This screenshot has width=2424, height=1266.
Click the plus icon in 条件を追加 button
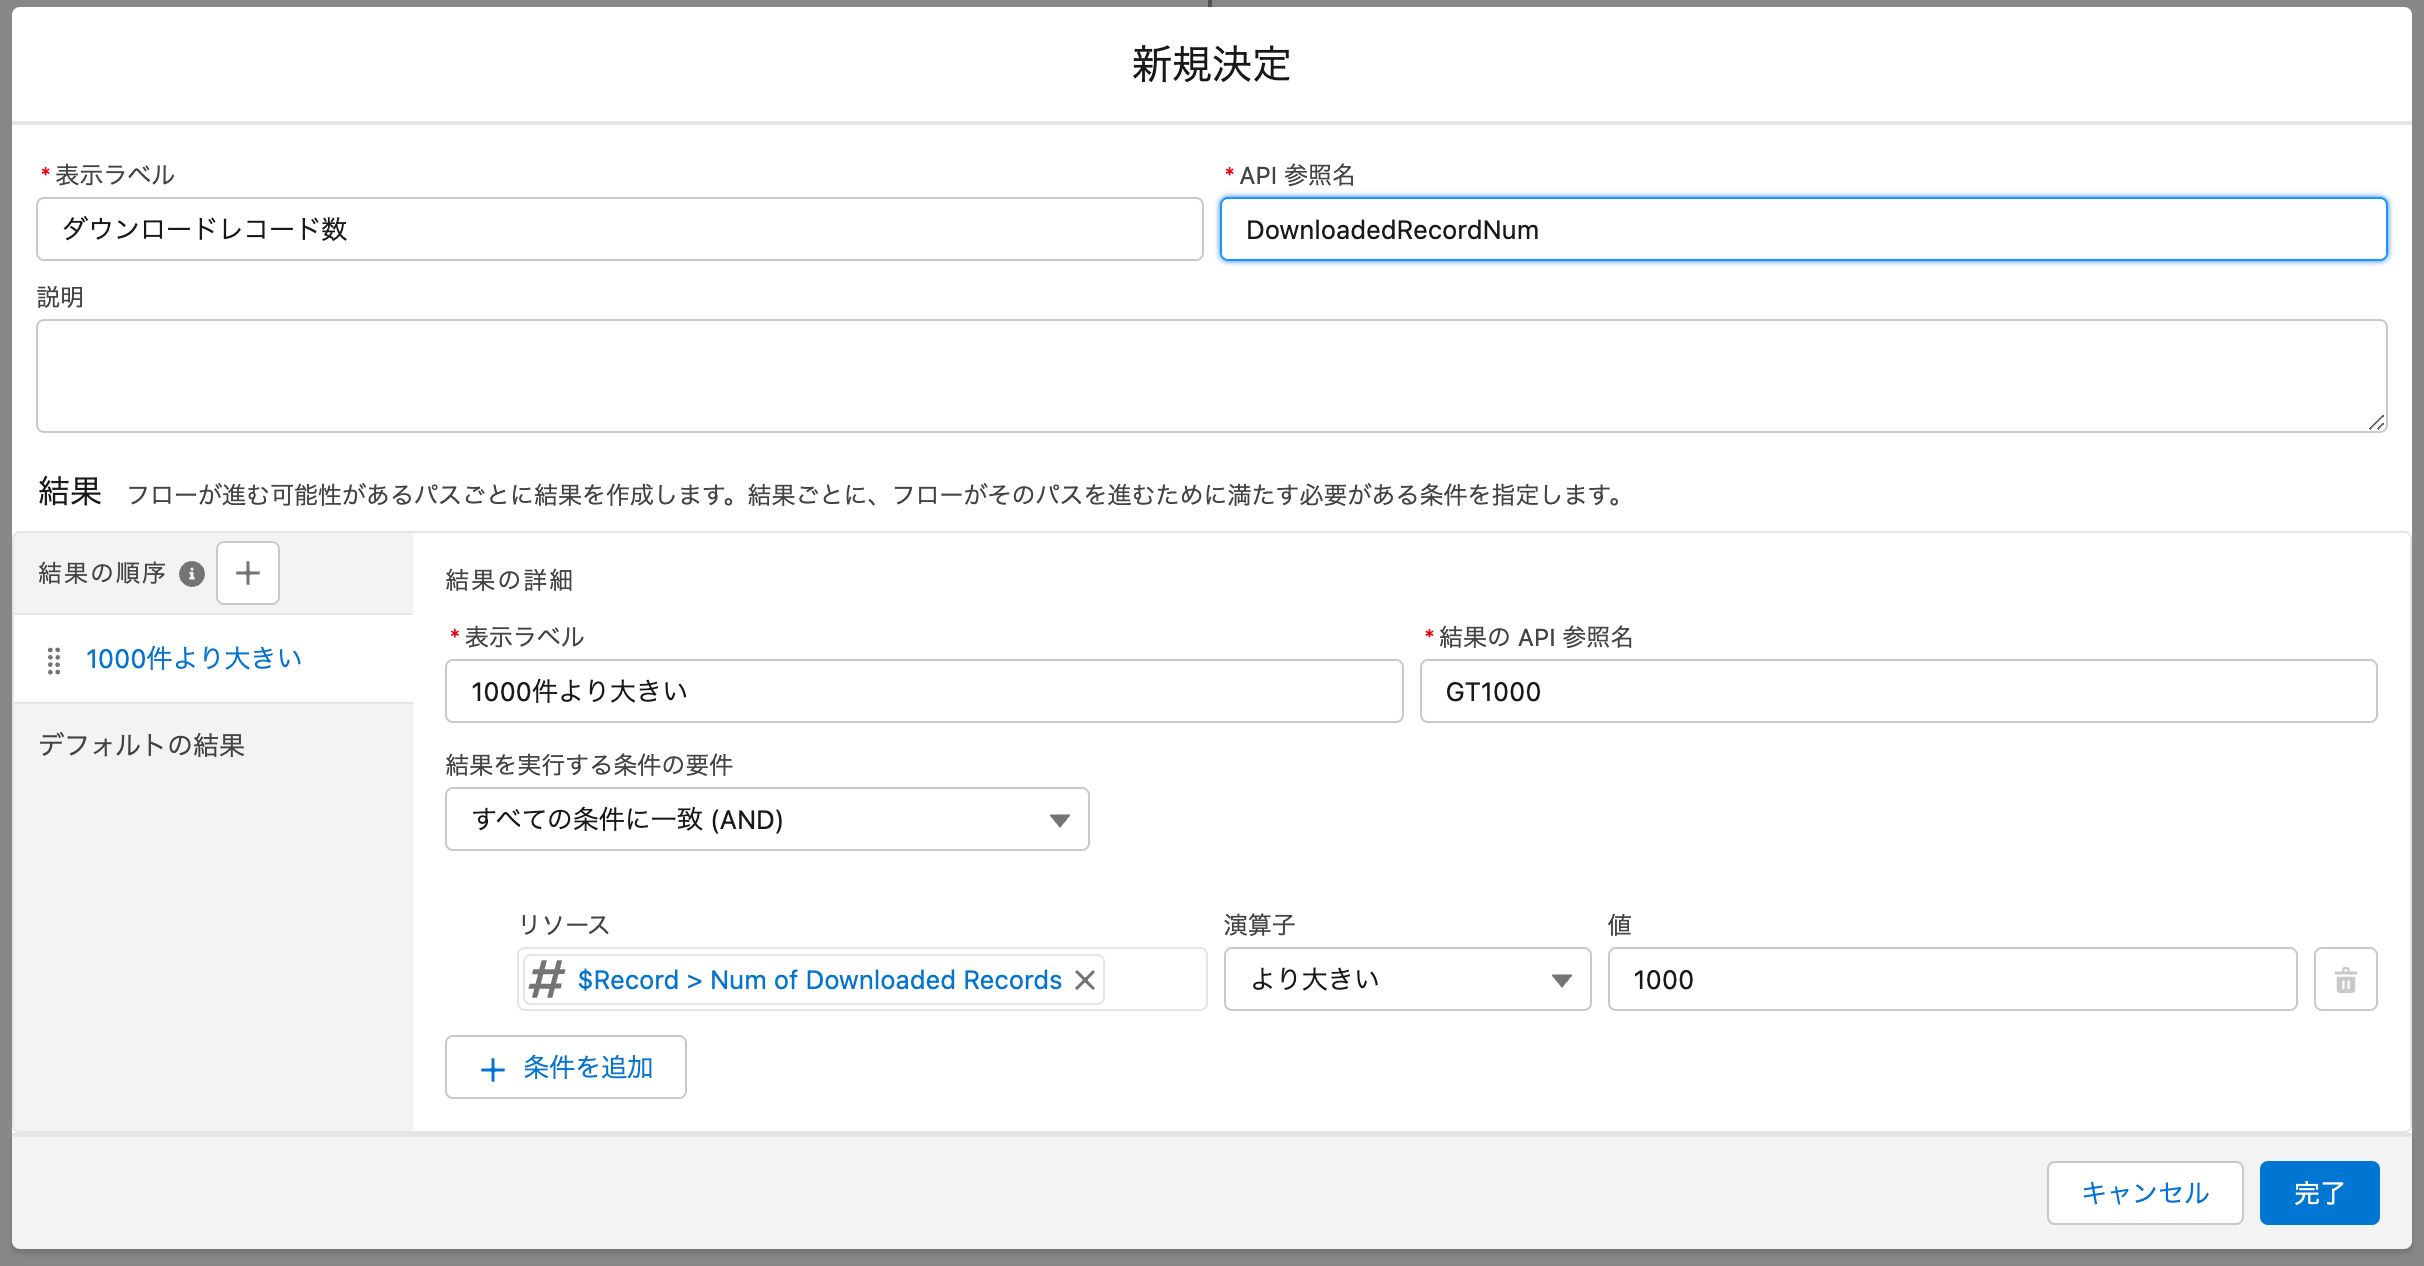[x=492, y=1069]
